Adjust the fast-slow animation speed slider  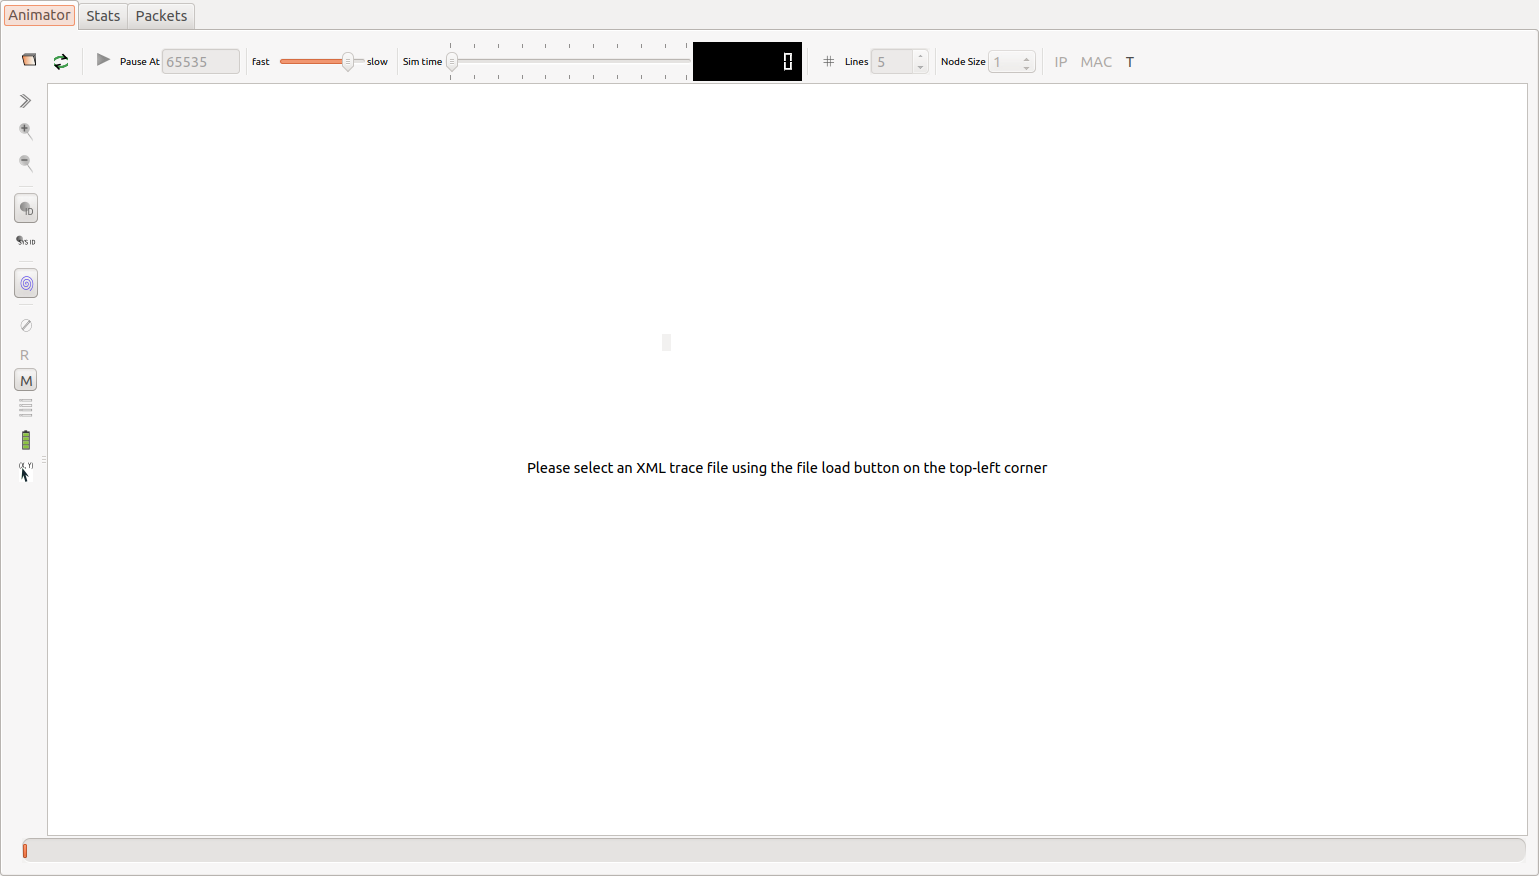[x=322, y=62]
